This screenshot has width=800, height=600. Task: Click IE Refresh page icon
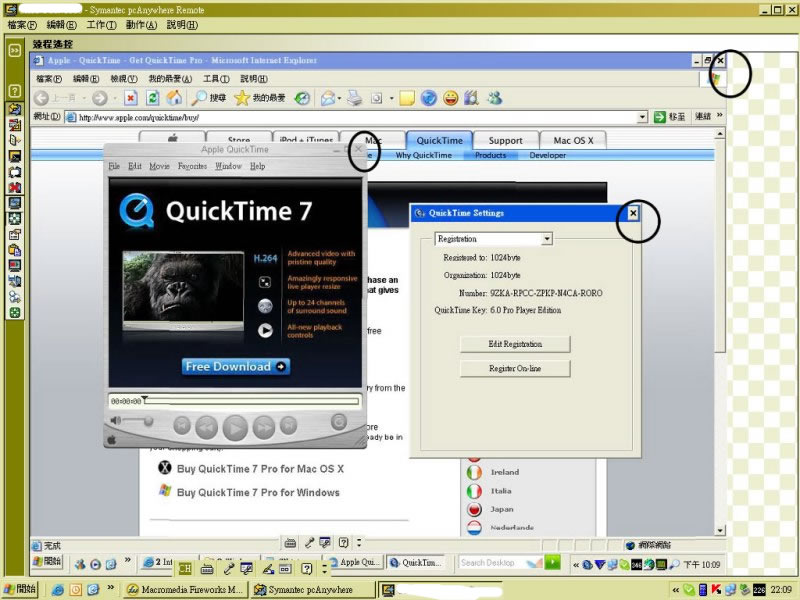[152, 97]
